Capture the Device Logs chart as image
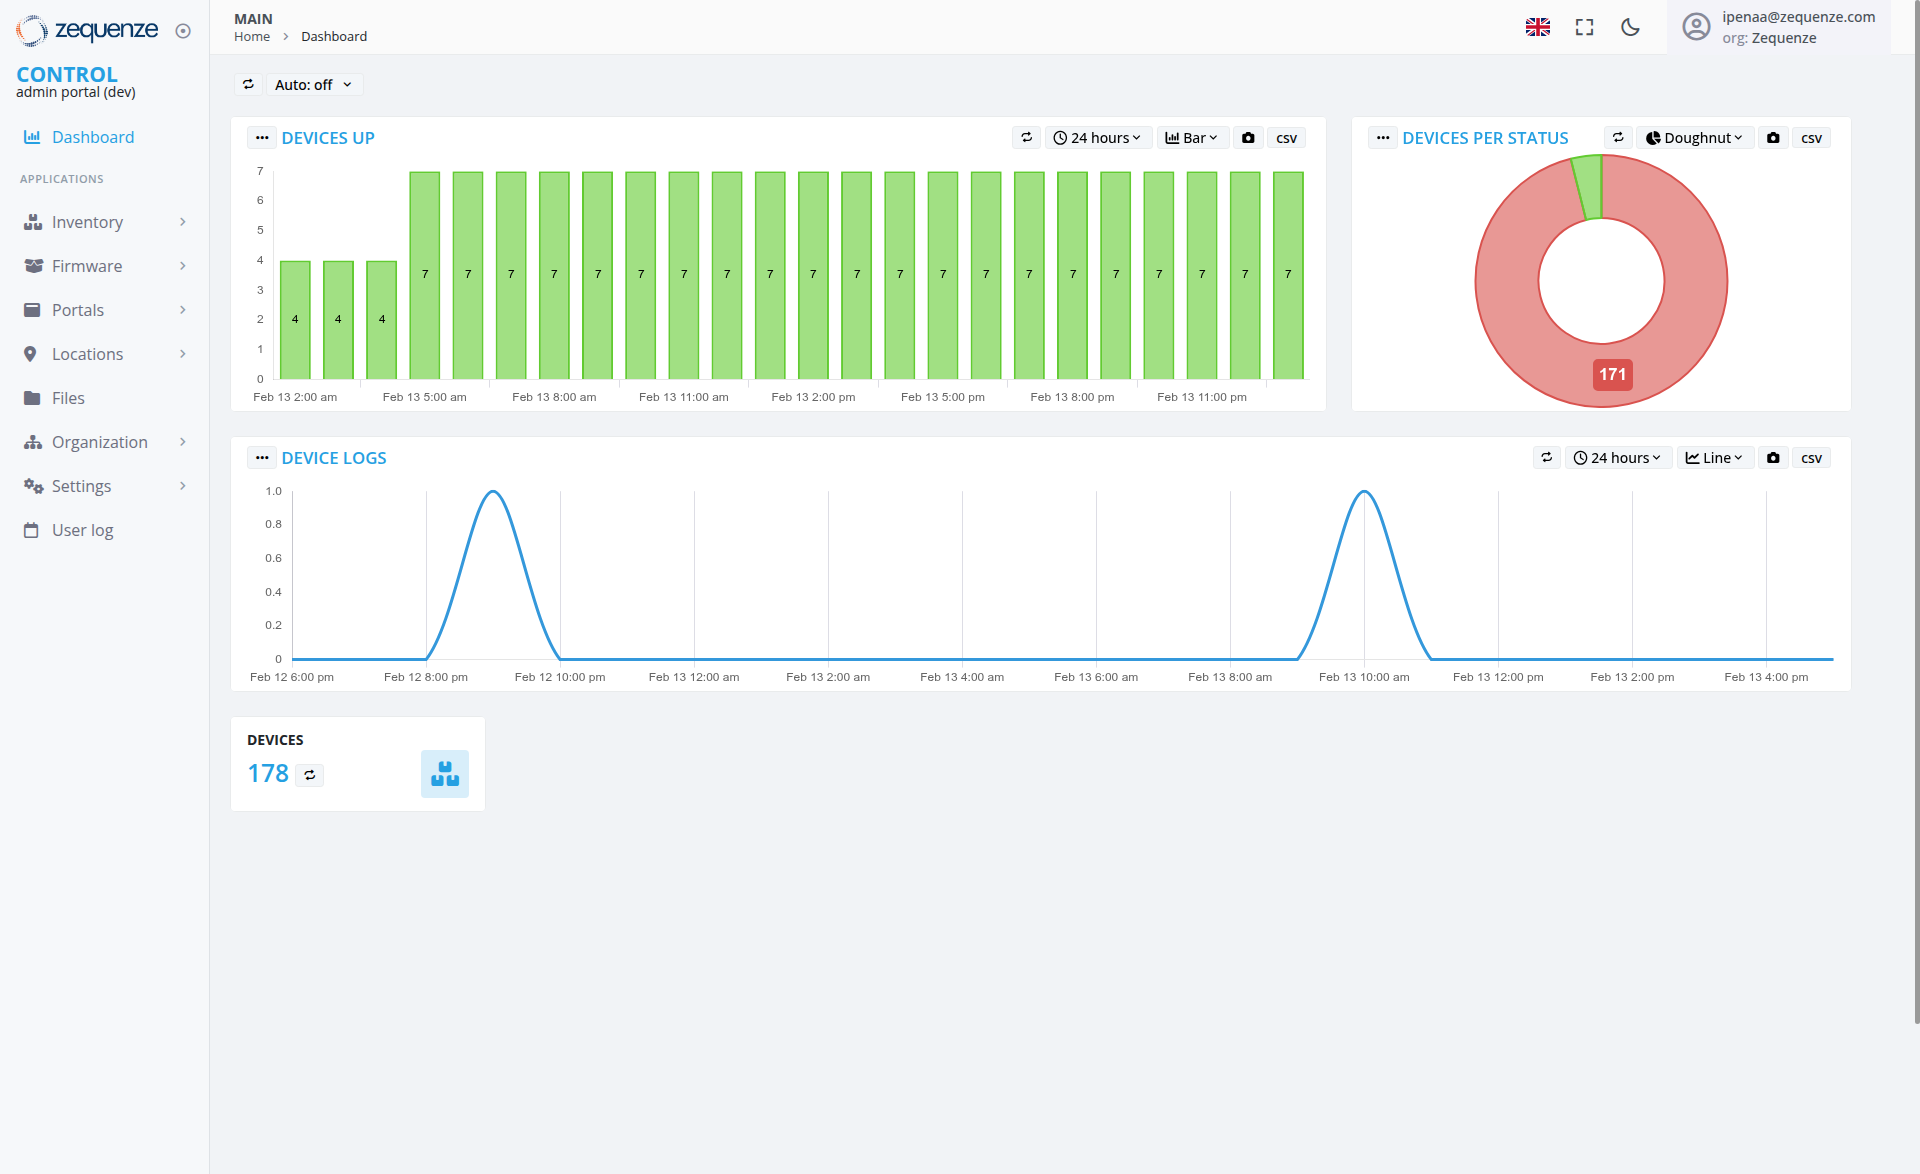 point(1773,457)
